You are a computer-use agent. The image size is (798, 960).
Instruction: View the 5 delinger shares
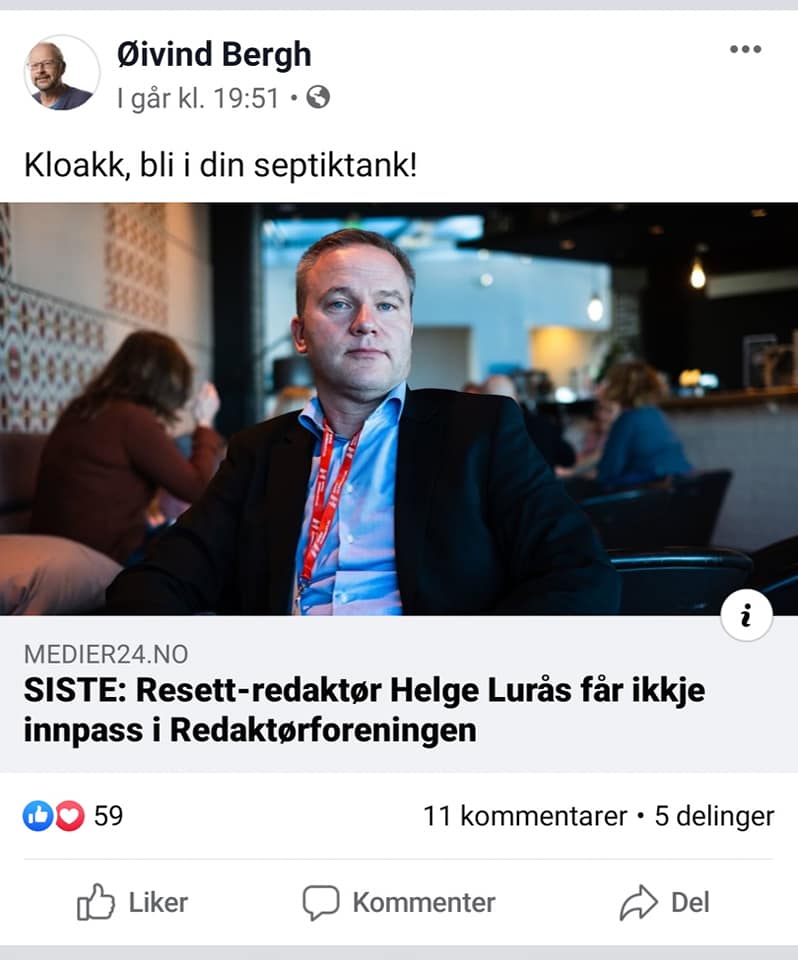tap(714, 816)
